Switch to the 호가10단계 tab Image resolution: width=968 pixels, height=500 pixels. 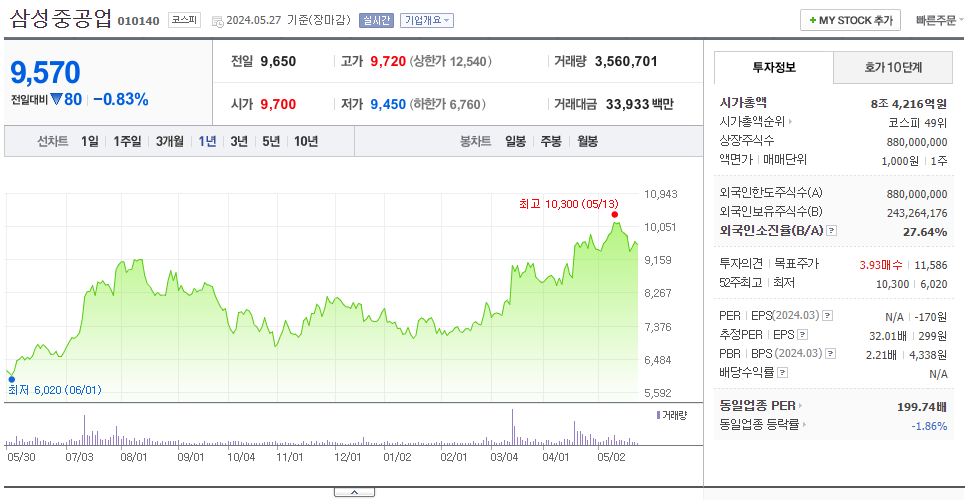tap(893, 67)
